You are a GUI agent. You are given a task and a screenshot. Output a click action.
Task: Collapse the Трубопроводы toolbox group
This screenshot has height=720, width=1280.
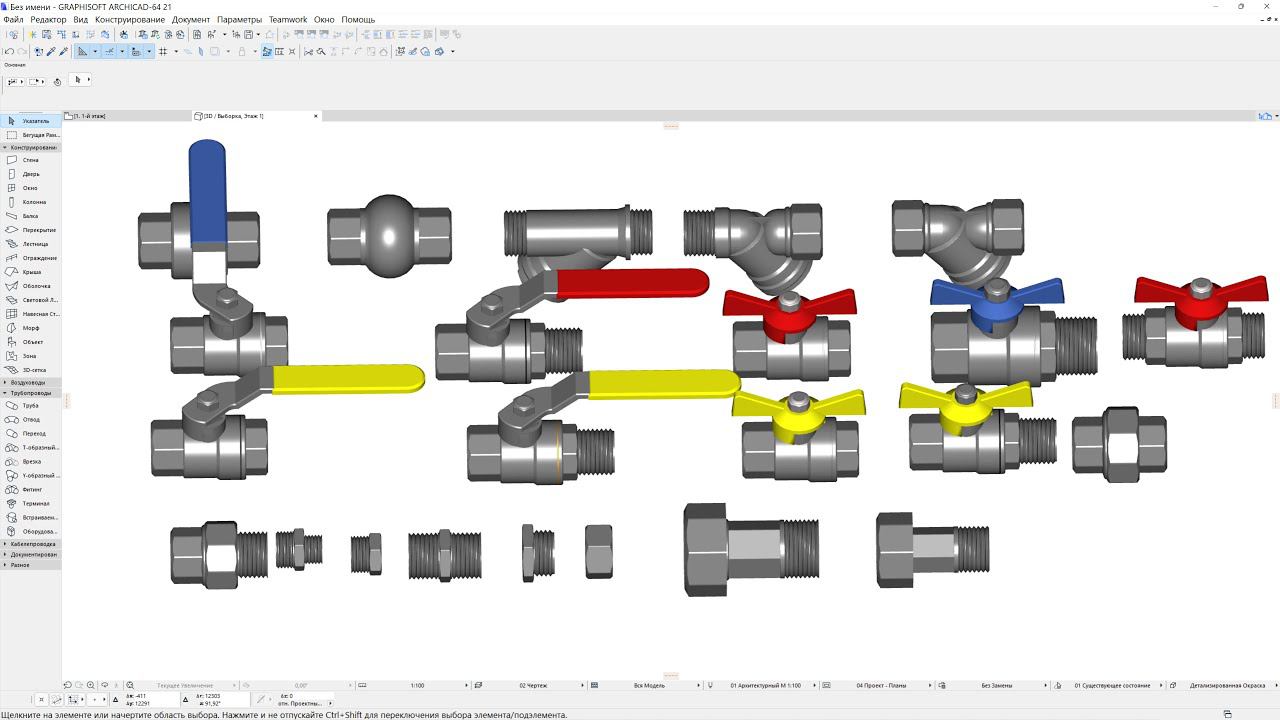[30, 393]
